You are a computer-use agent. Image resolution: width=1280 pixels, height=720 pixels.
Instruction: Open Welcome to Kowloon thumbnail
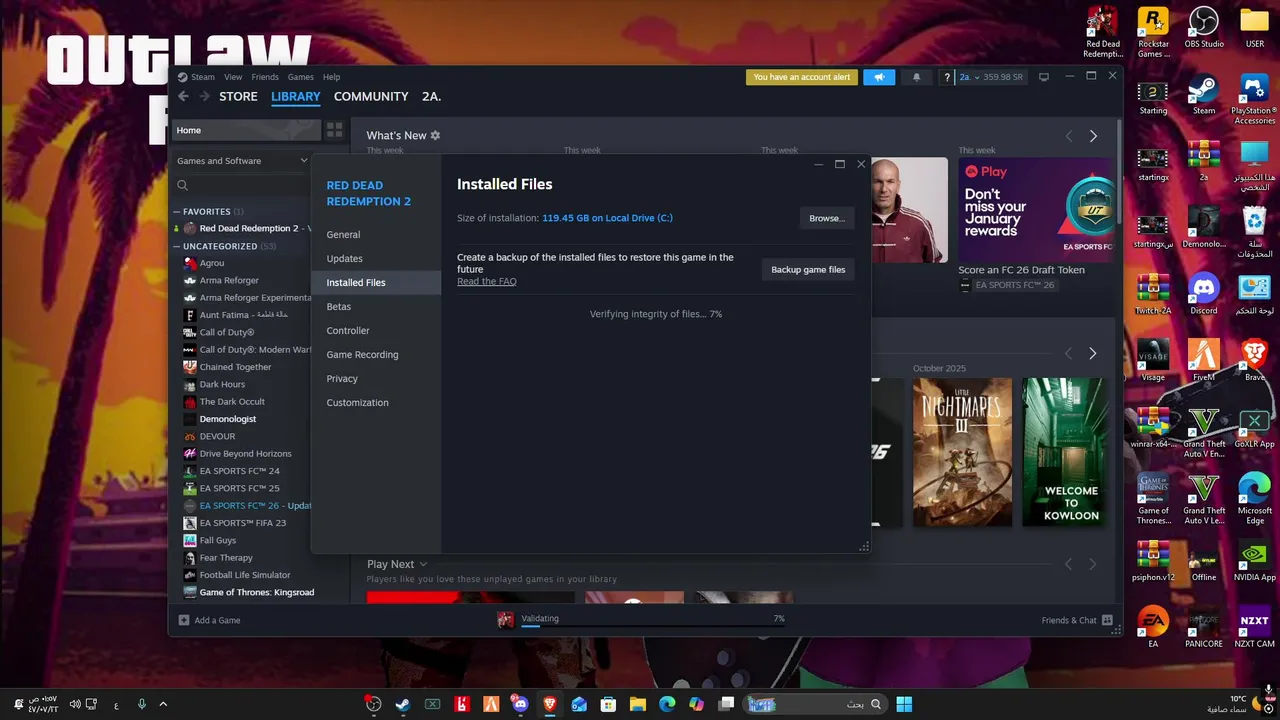point(1064,452)
